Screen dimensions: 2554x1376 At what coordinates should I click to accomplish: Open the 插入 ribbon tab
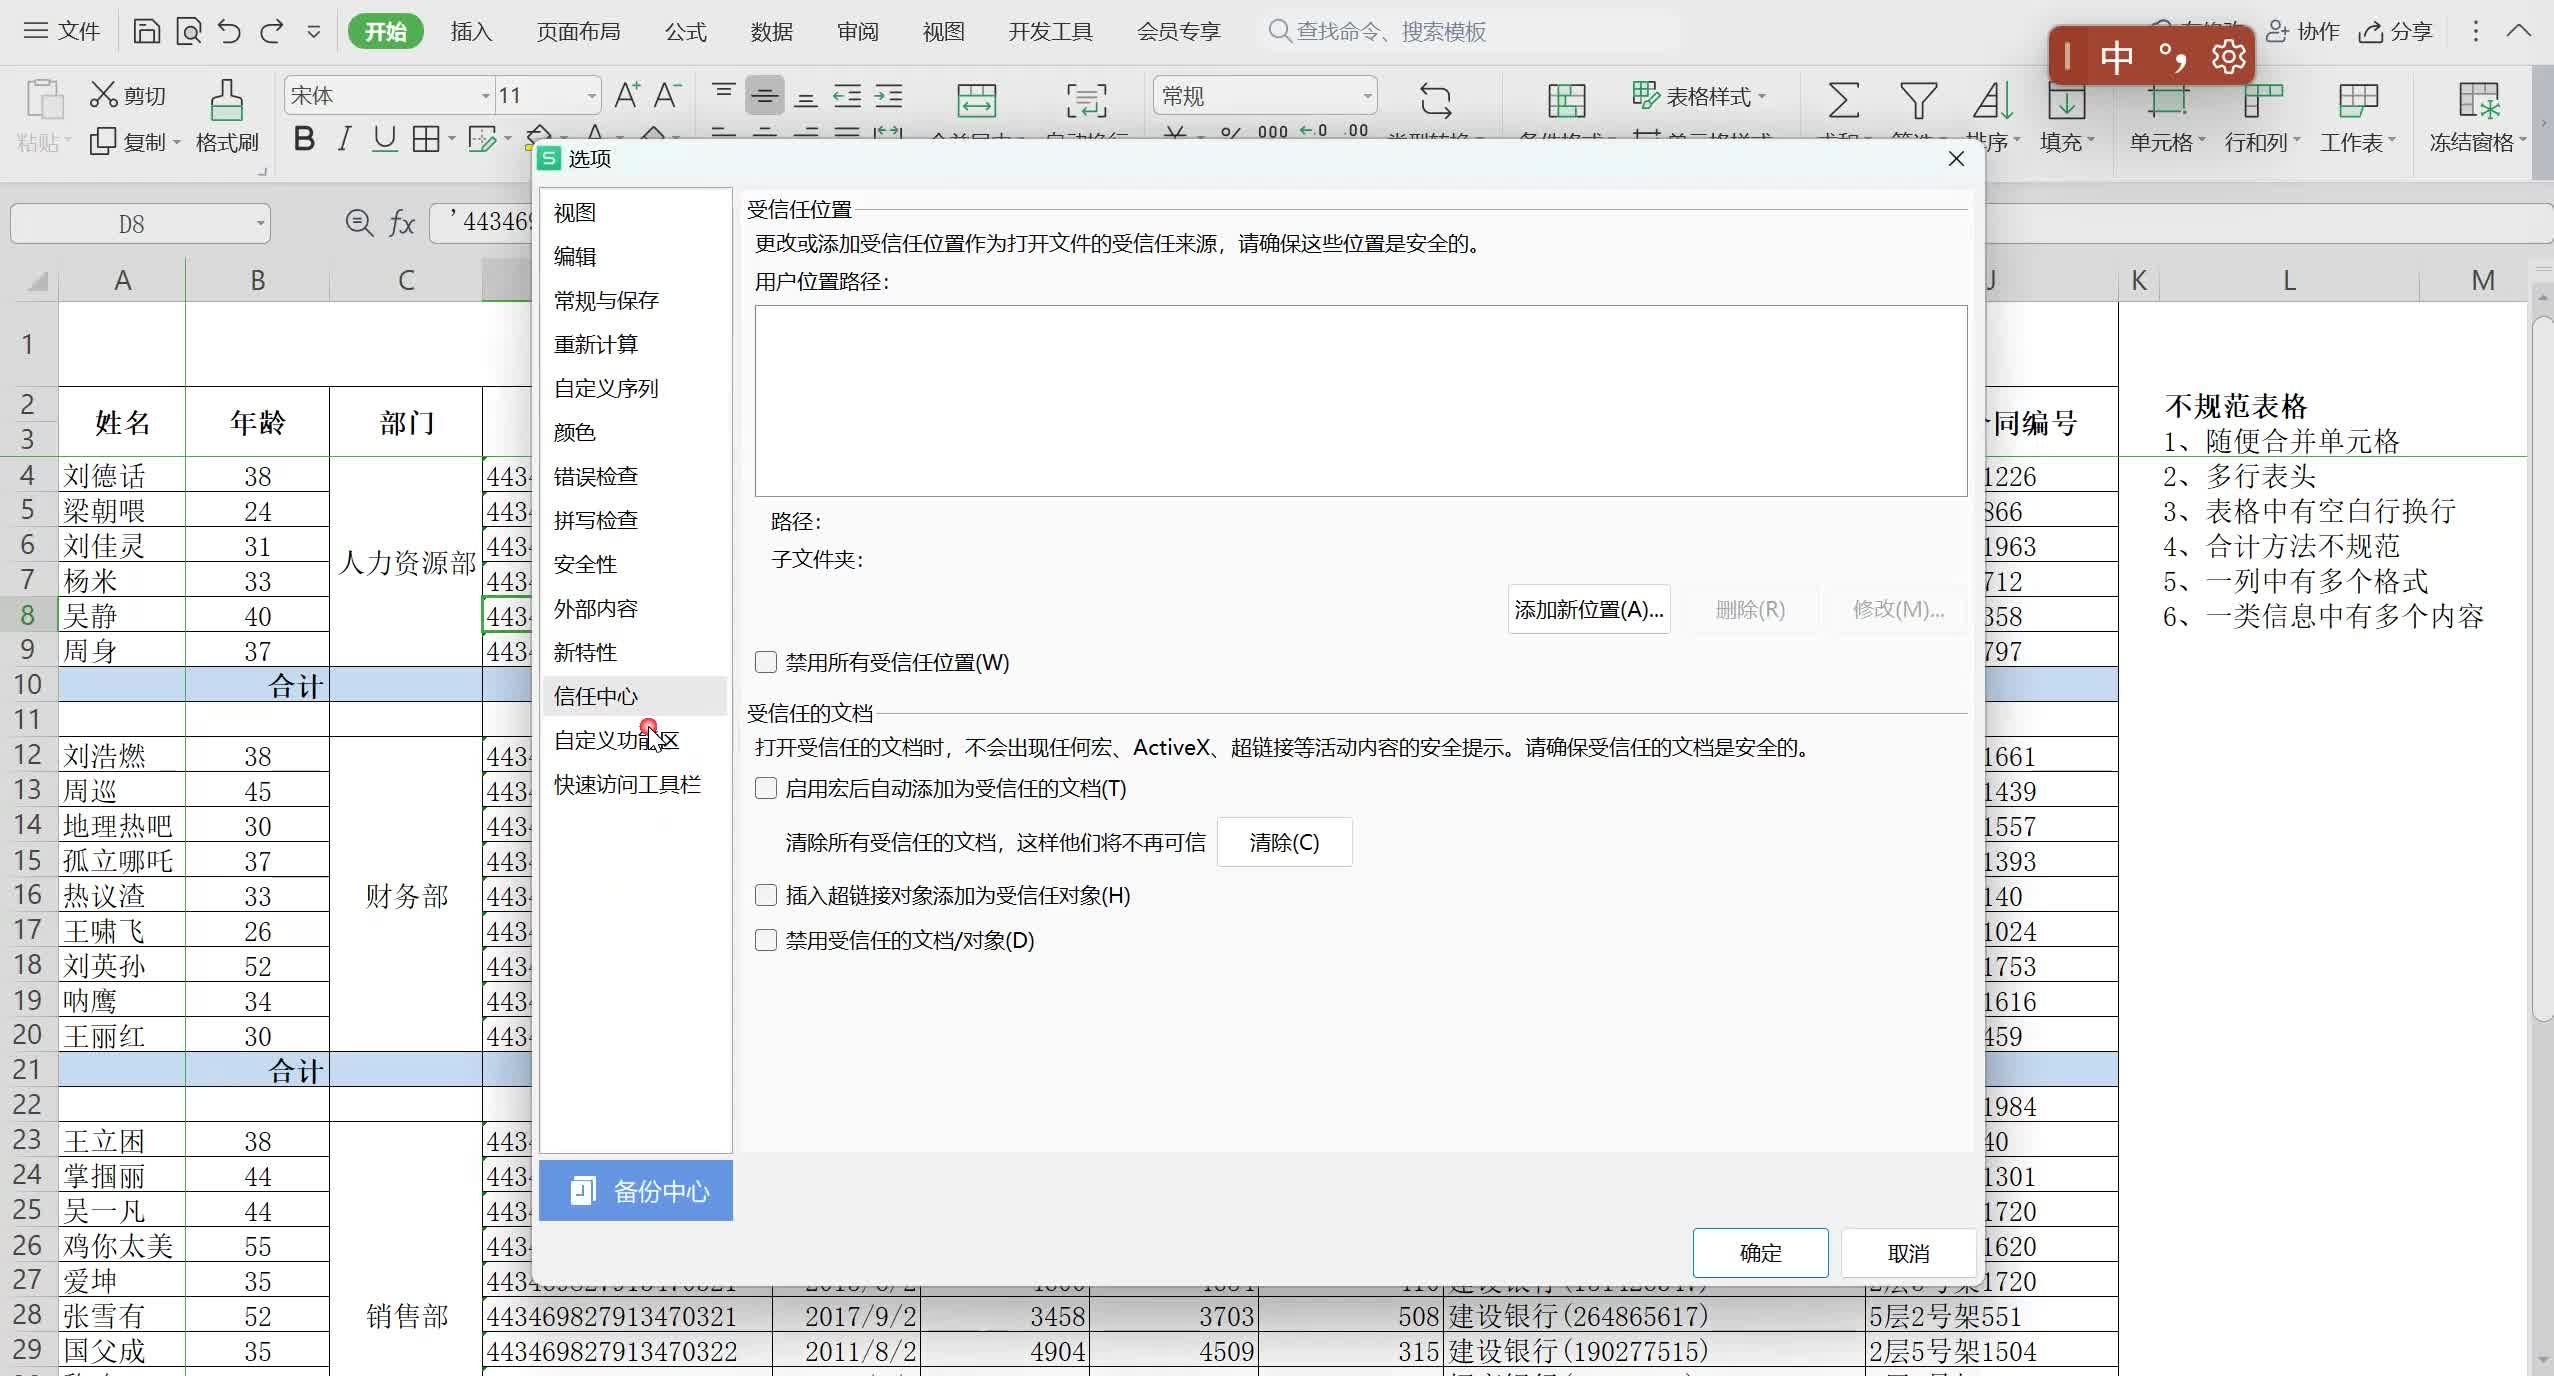coord(471,31)
